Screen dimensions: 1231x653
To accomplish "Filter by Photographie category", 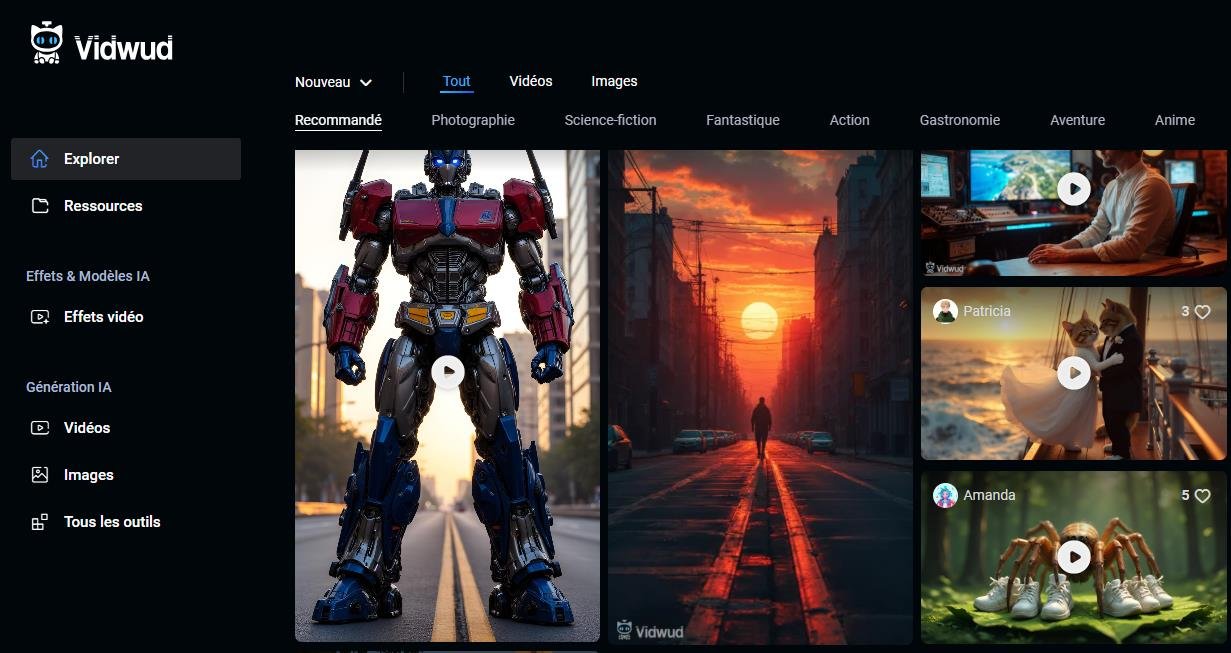I will tap(473, 120).
